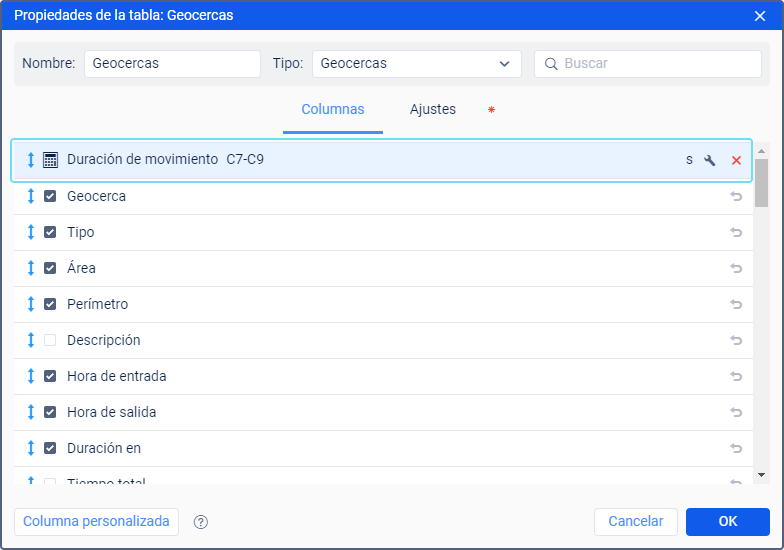784x550 pixels.
Task: Click the Nombre input field
Action: click(172, 64)
